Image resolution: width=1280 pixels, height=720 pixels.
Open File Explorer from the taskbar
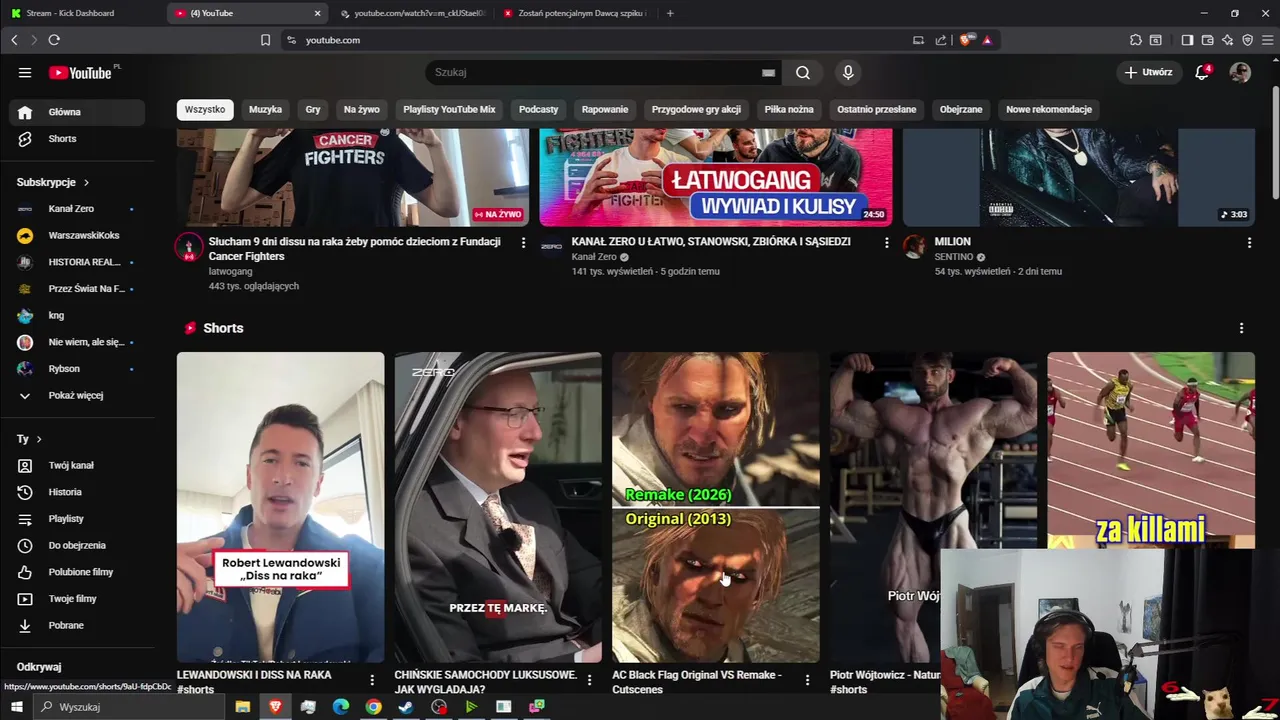click(x=242, y=707)
